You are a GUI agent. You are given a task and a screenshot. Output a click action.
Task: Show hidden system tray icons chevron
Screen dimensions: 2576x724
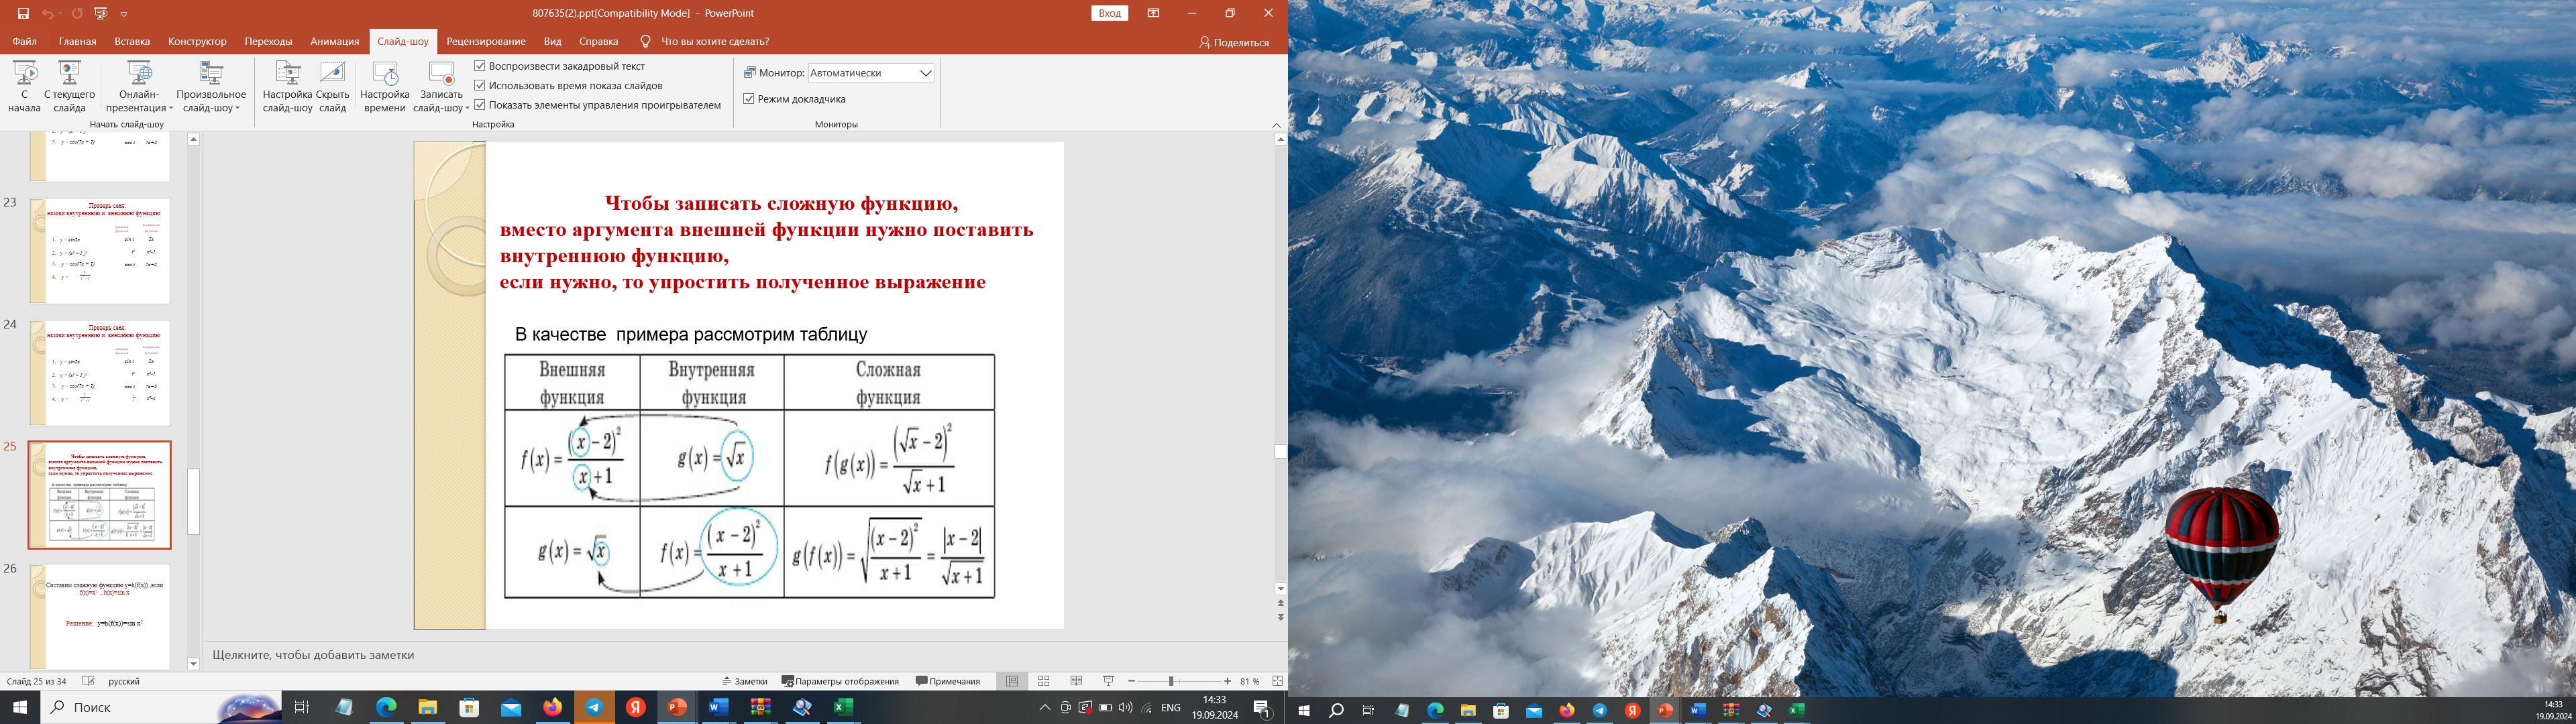pyautogui.click(x=1045, y=708)
